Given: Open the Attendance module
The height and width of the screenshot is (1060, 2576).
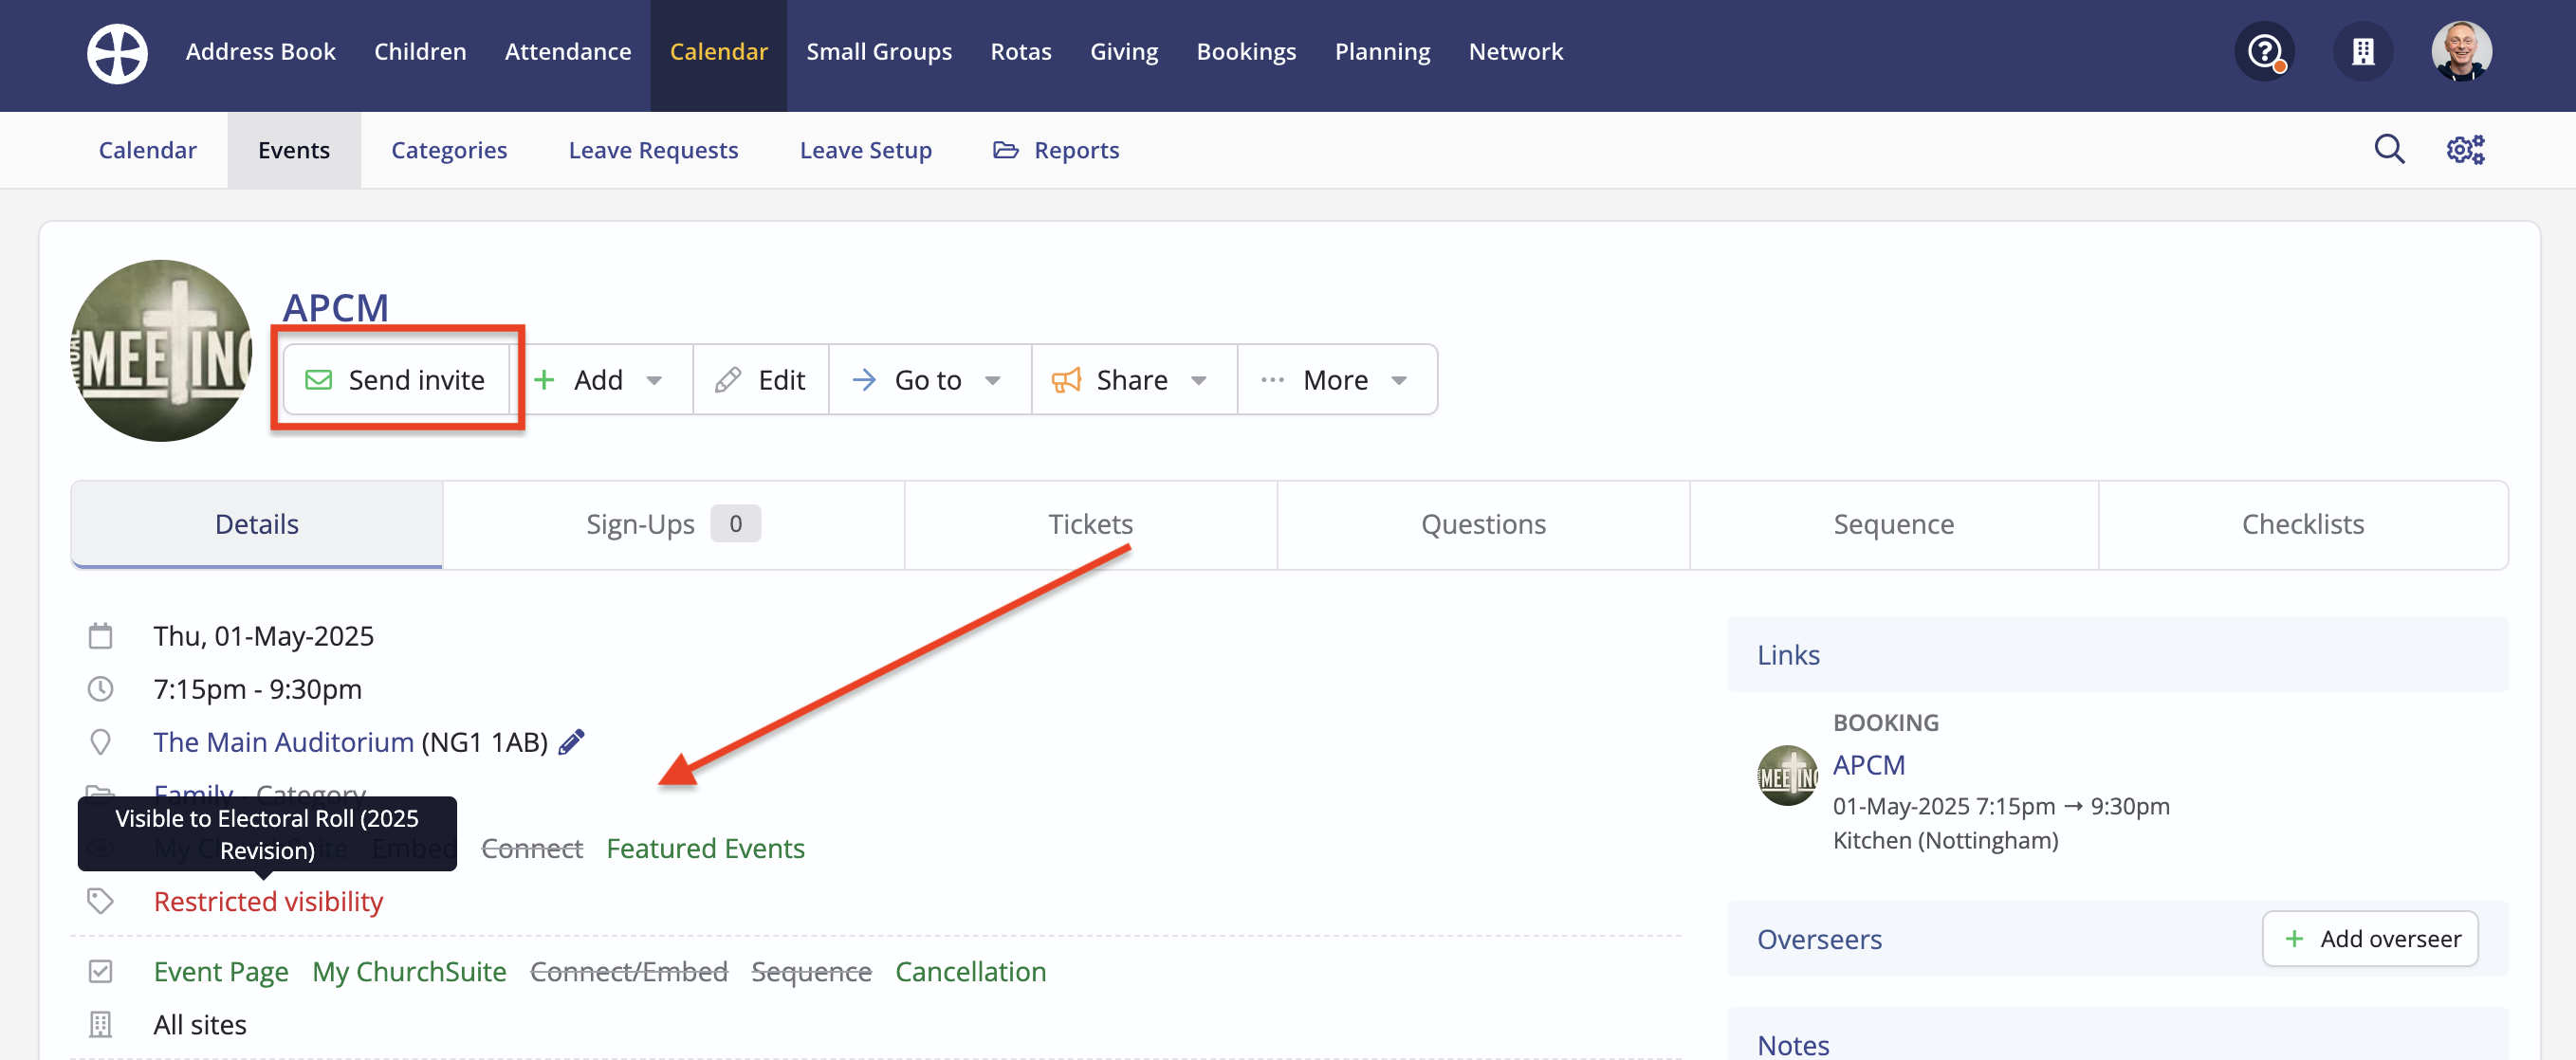Looking at the screenshot, I should (568, 52).
